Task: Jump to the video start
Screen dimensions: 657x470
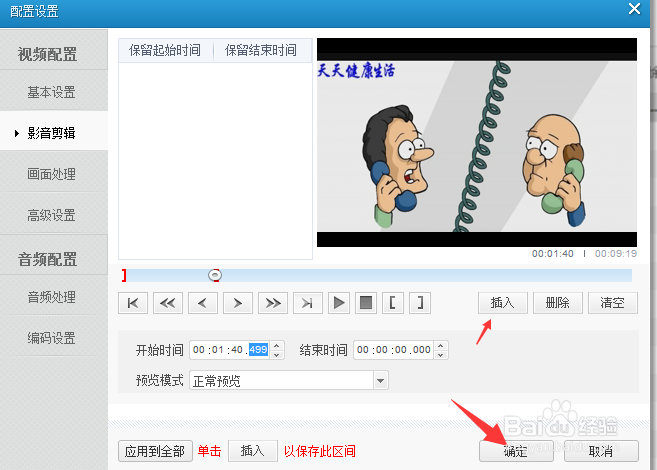Action: [x=133, y=303]
